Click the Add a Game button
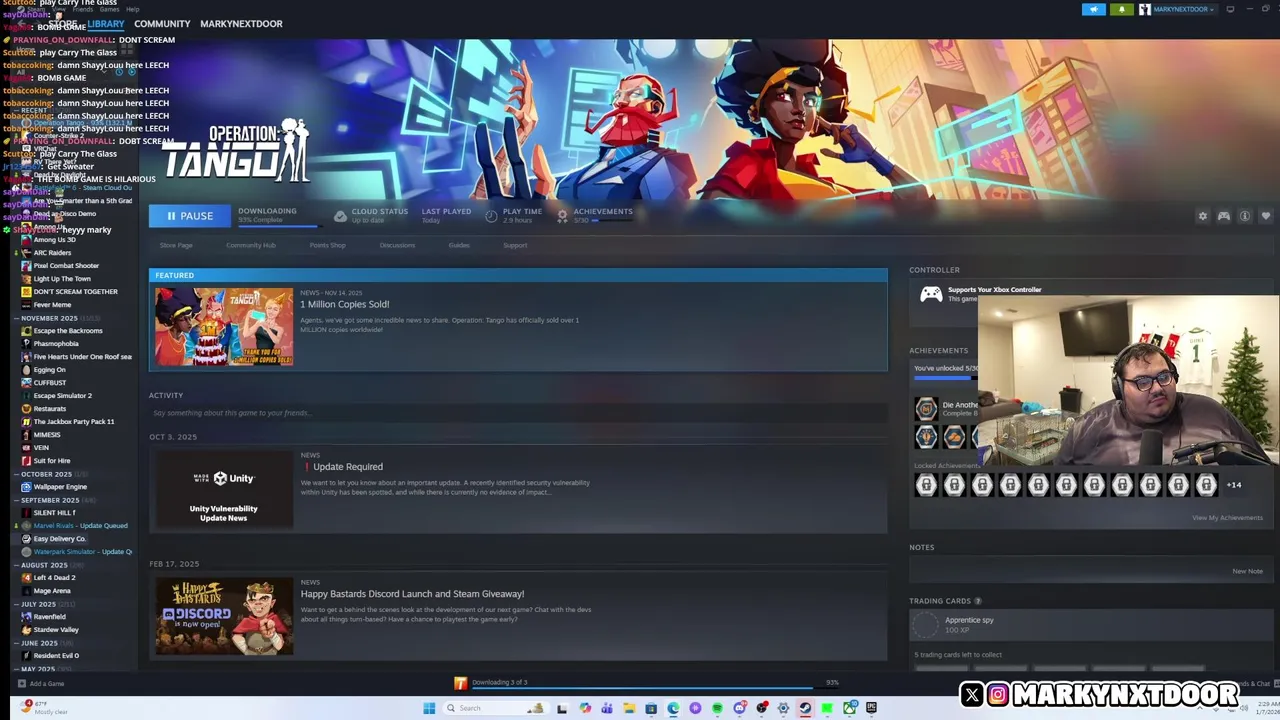Screen dimensions: 1280x720 tap(41, 684)
